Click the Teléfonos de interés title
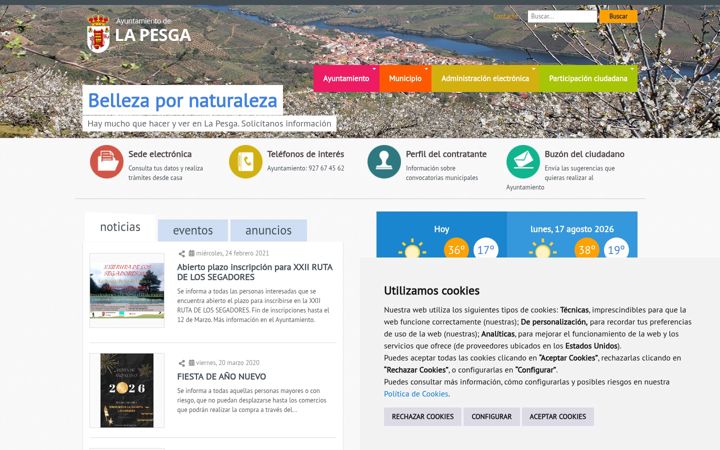Viewport: 720px width, 450px height. pos(305,154)
